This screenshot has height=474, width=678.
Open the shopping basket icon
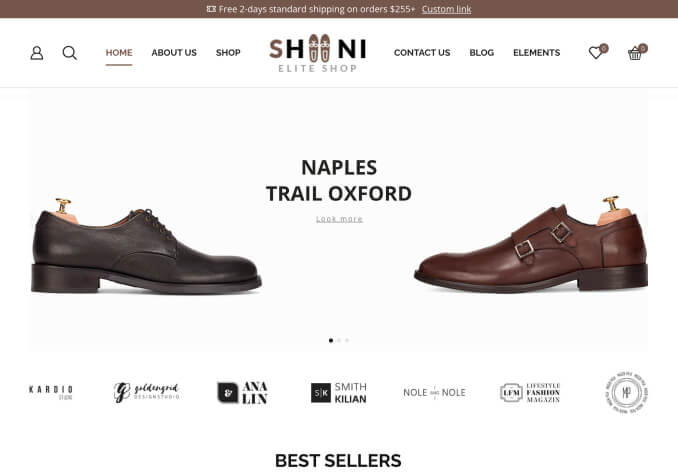click(636, 52)
